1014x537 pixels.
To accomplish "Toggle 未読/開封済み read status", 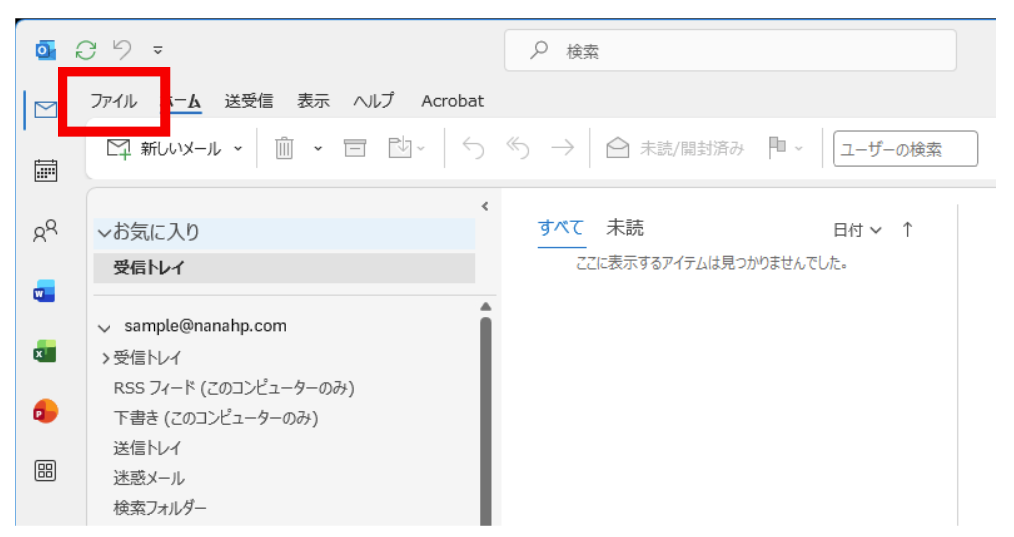I will (676, 149).
